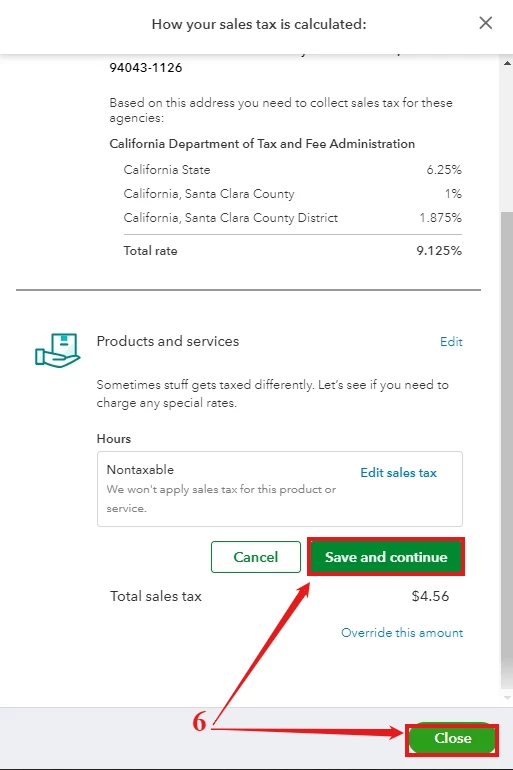
Task: Select the Nontaxable Hours box
Action: (x=280, y=489)
